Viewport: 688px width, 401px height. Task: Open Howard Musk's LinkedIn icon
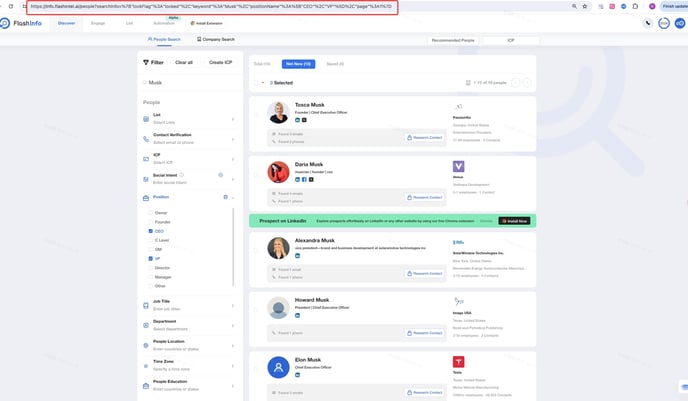click(x=297, y=315)
